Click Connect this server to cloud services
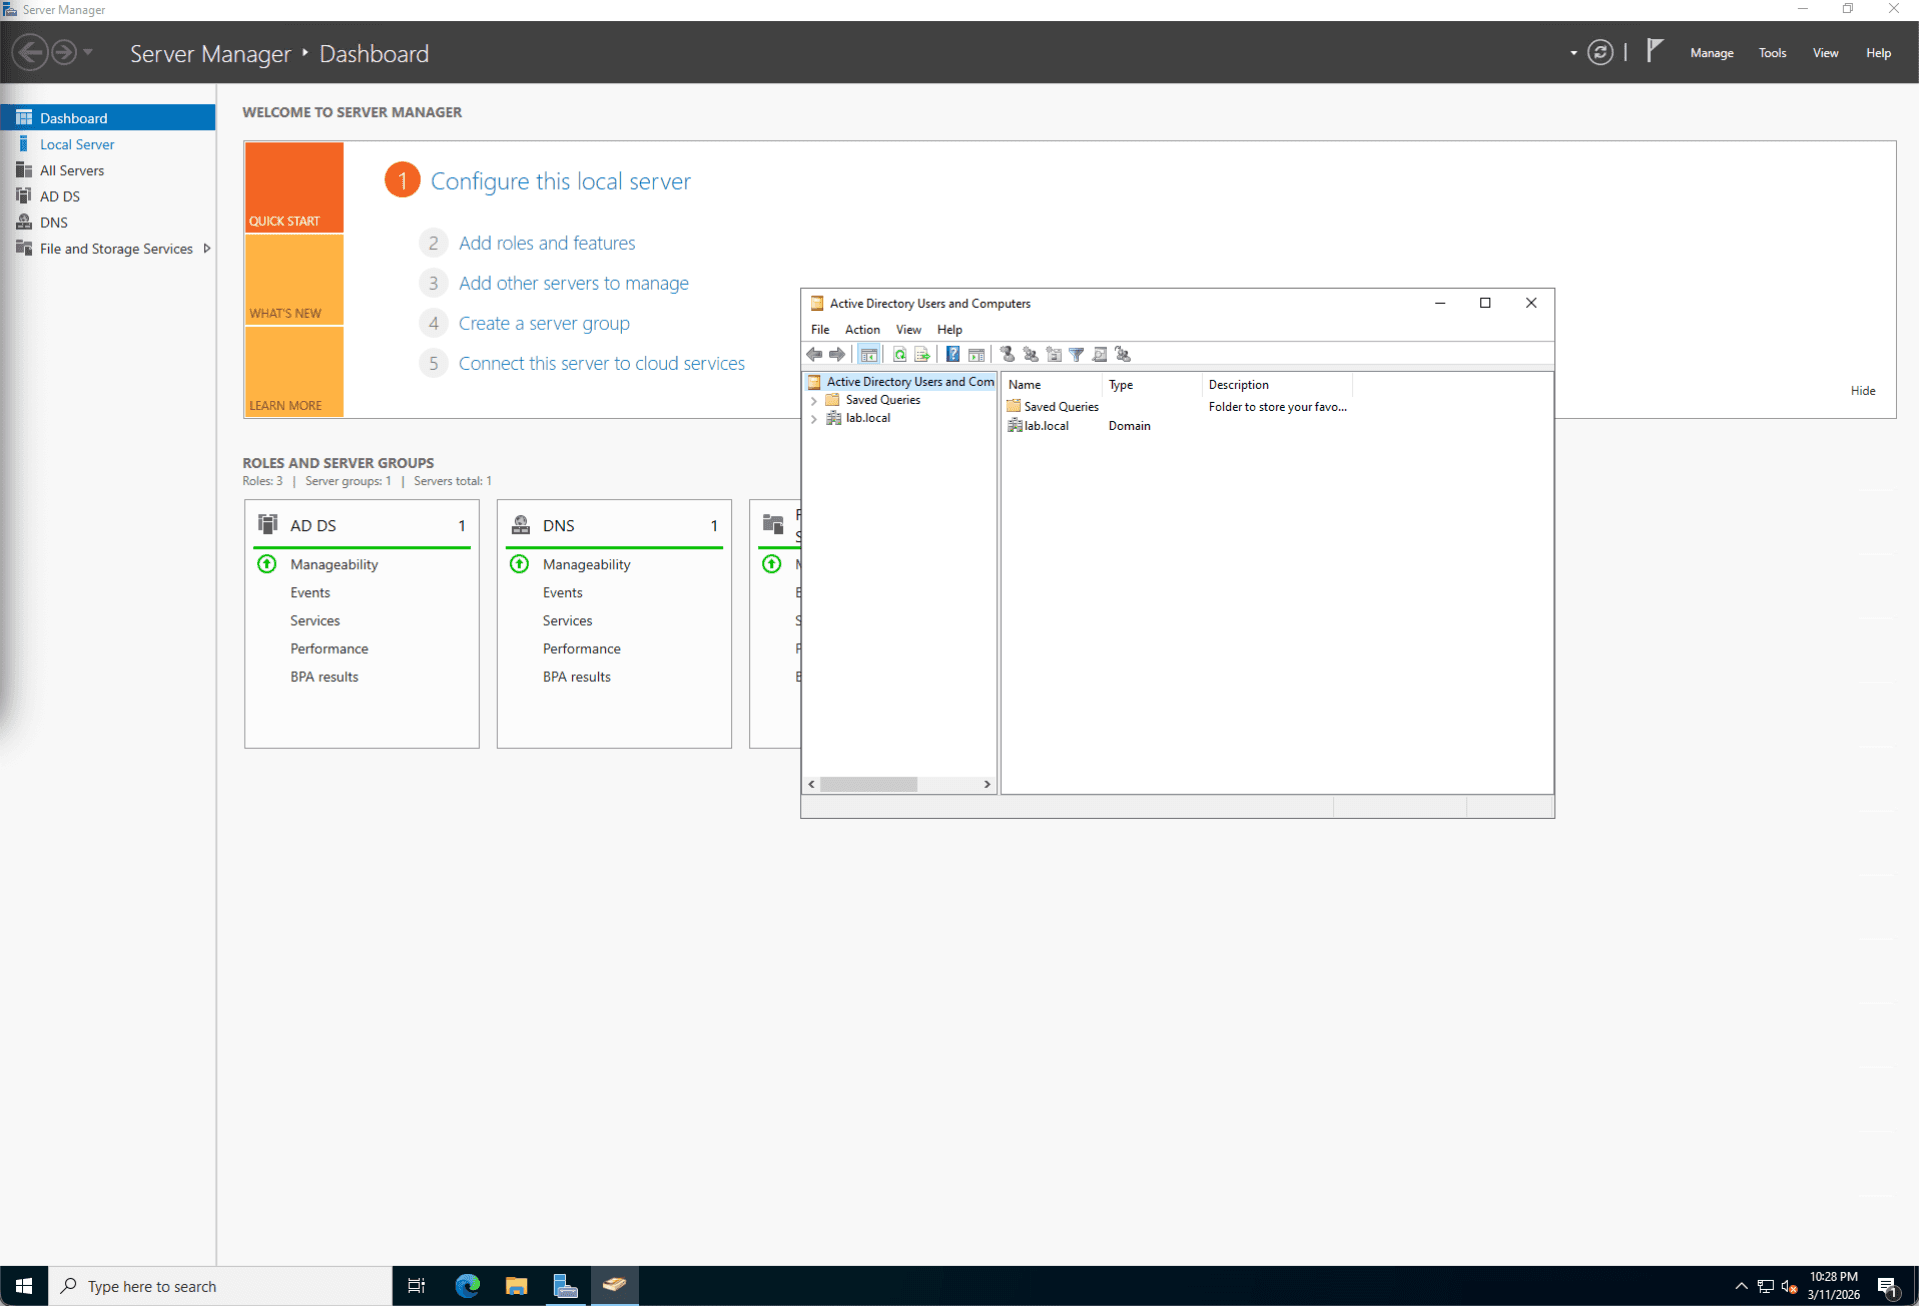This screenshot has height=1306, width=1919. (x=601, y=363)
